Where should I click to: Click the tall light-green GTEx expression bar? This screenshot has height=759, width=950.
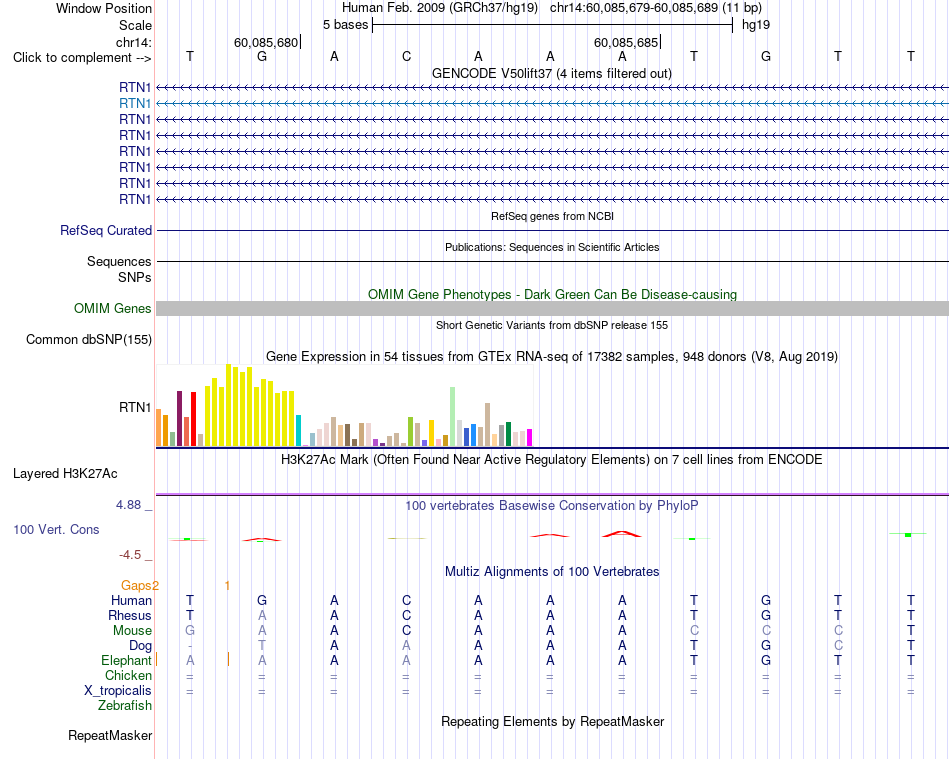tap(453, 417)
